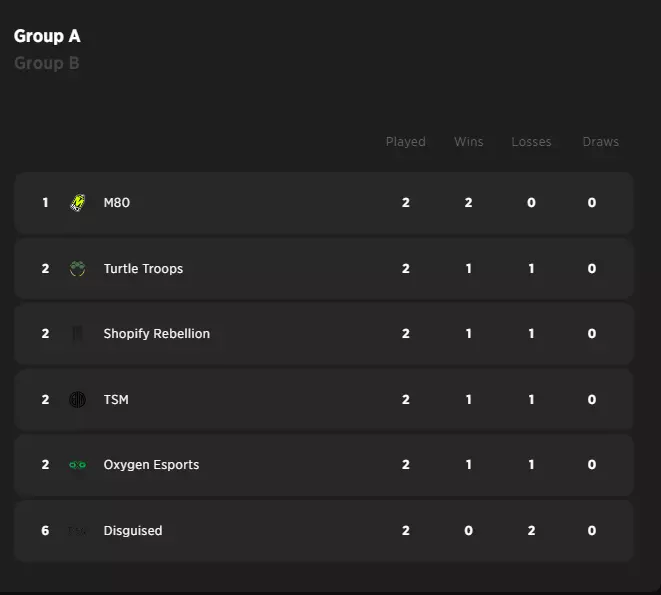
Task: Select TSM's wins value
Action: [468, 399]
